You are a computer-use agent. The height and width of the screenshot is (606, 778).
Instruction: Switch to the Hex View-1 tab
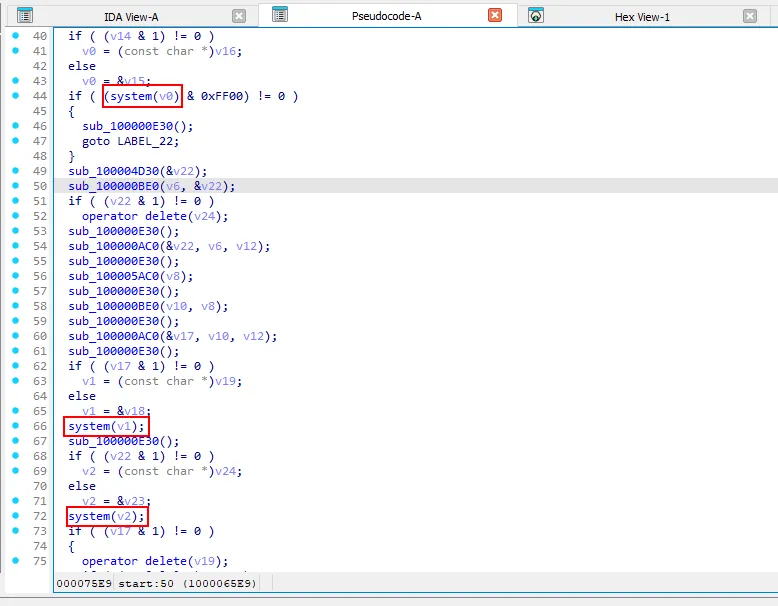point(642,17)
